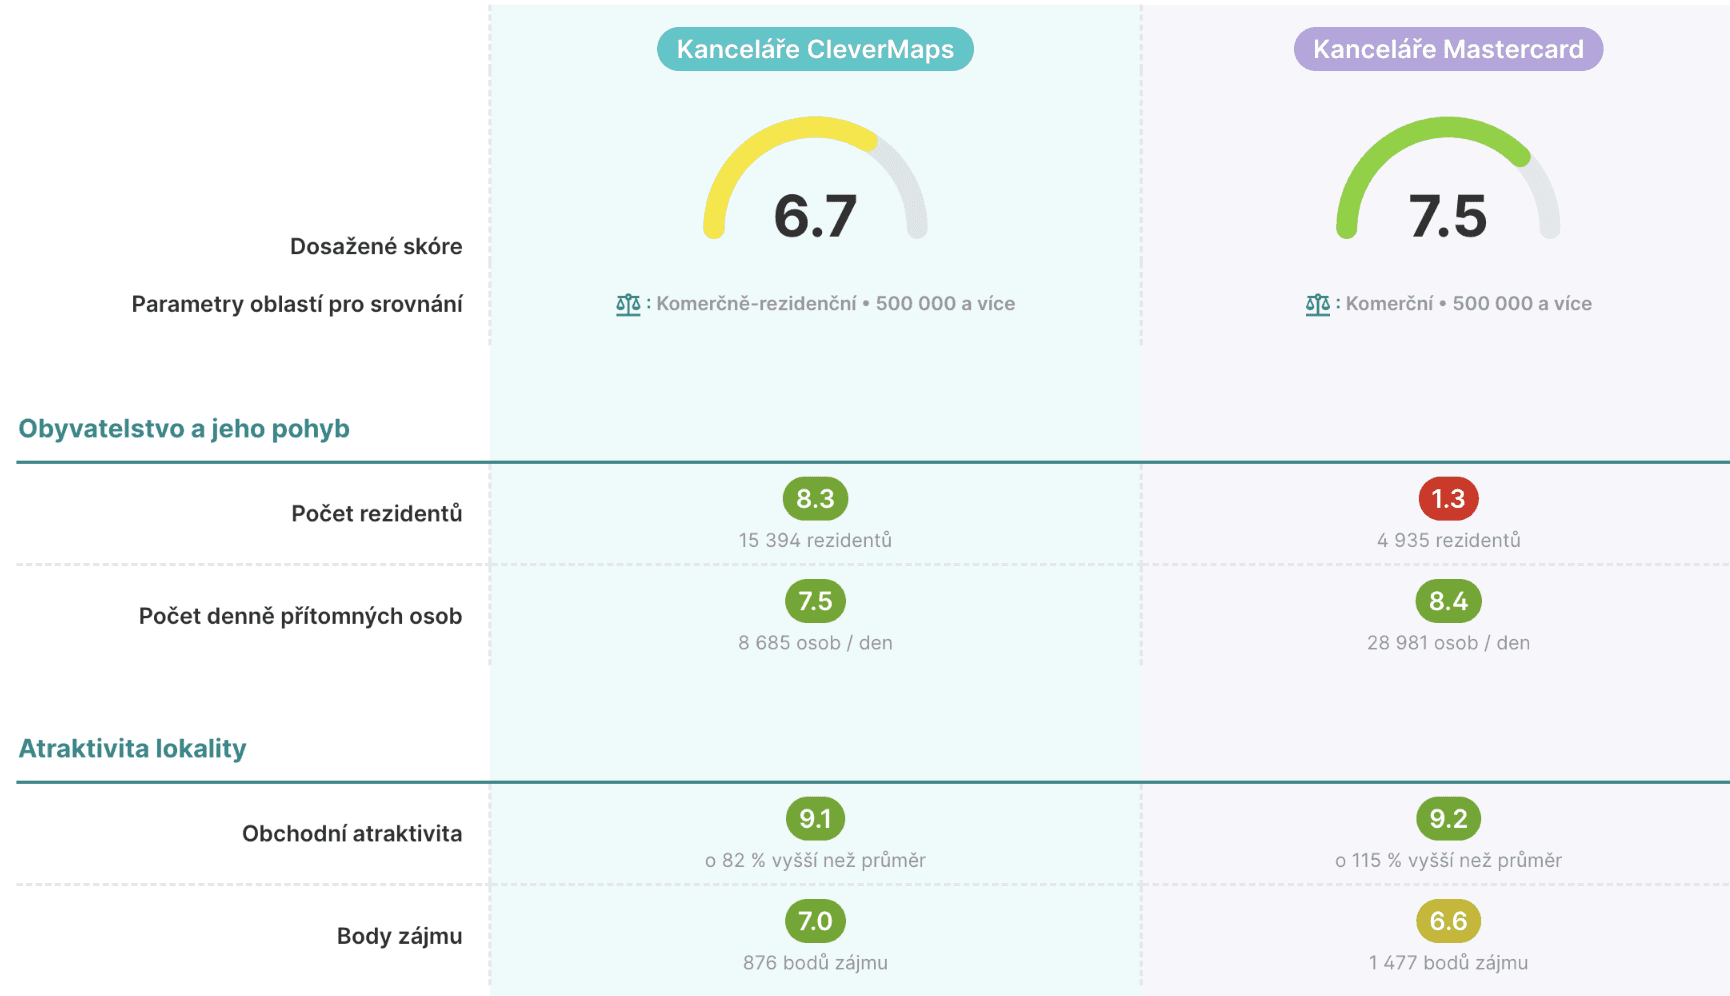Click the text '8 685 osob / den'
This screenshot has width=1730, height=996.
[x=815, y=643]
